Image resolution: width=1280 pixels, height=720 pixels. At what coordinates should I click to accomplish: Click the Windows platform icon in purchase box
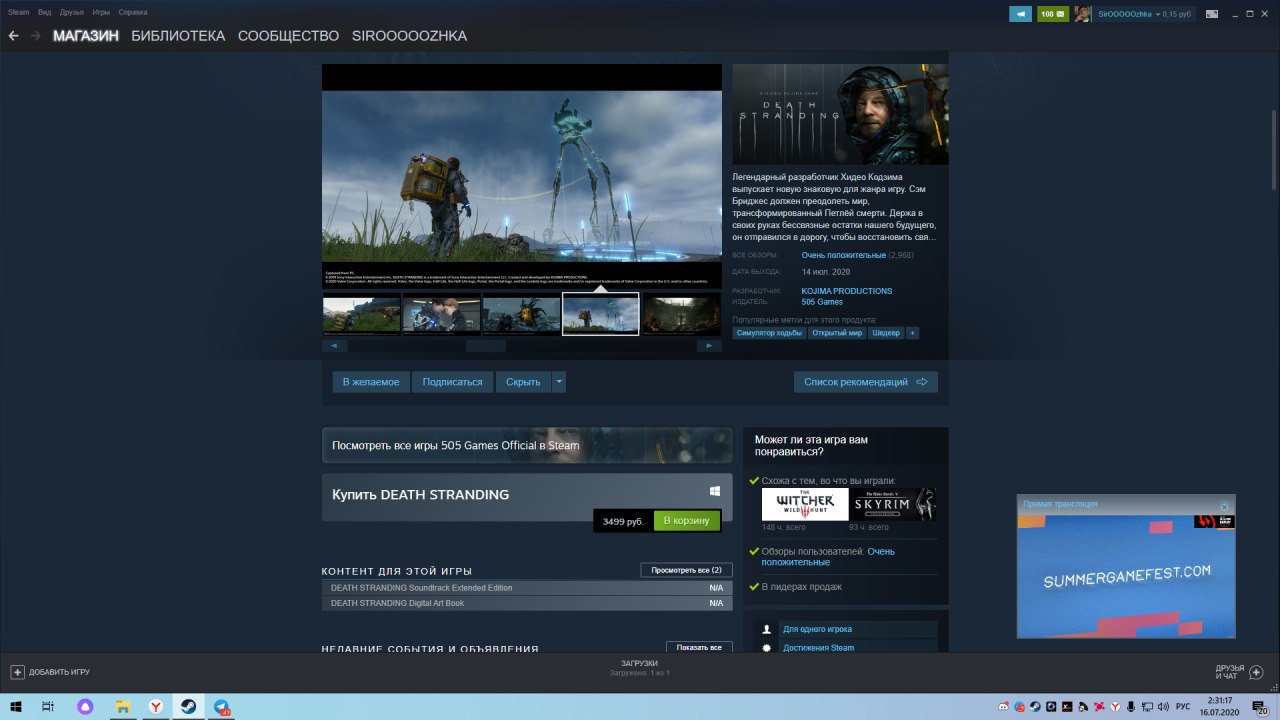tap(715, 491)
